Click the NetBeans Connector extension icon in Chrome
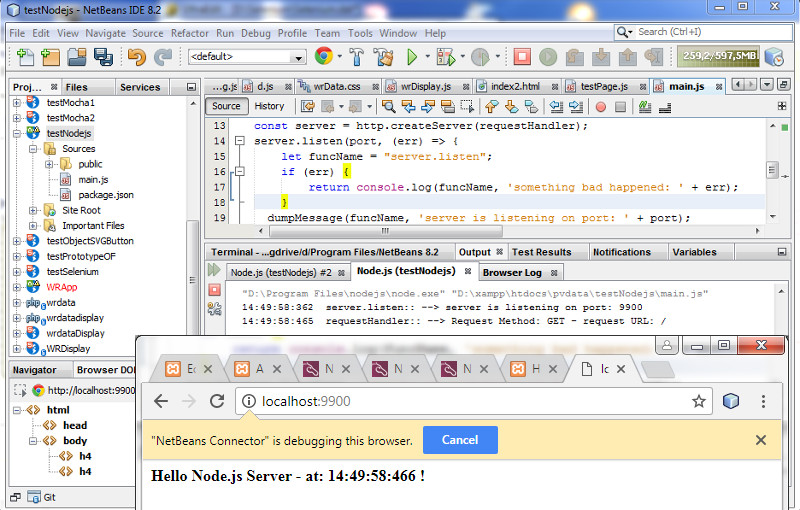 (x=731, y=401)
